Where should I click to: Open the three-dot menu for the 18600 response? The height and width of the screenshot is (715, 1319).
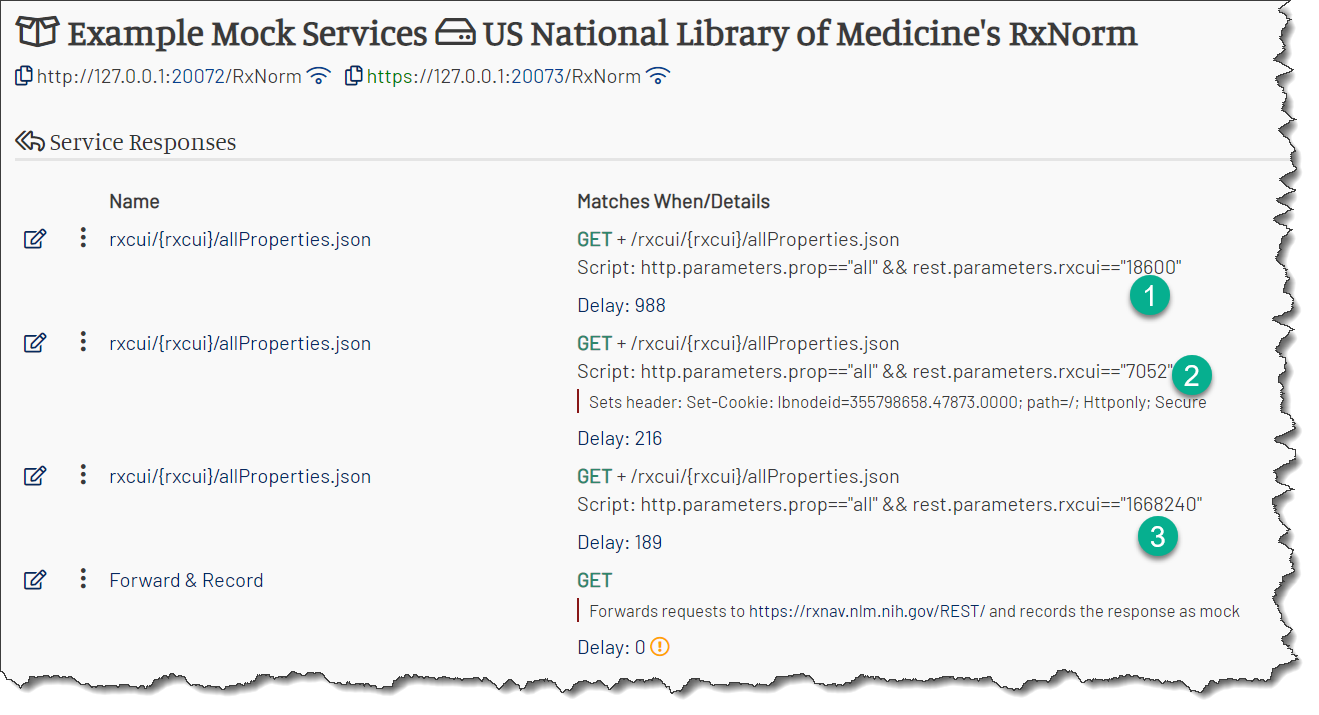83,238
